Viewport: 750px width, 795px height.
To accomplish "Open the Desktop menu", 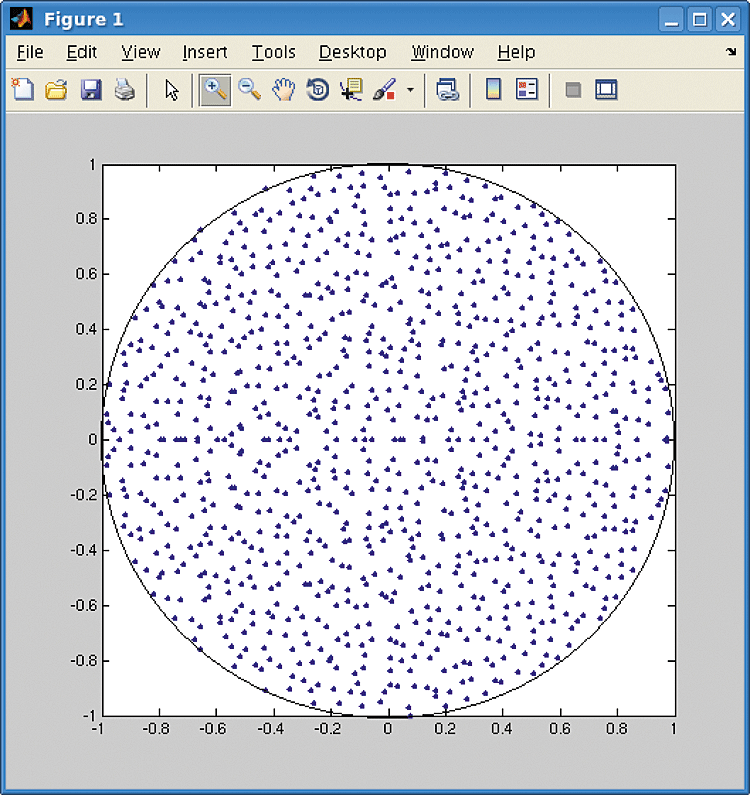I will click(x=352, y=52).
